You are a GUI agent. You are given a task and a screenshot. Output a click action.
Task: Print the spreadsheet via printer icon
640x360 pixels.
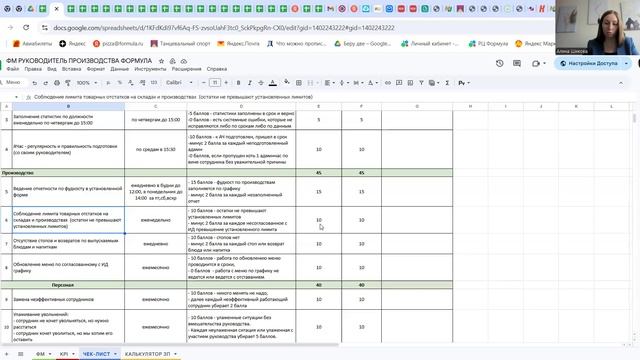(57, 83)
